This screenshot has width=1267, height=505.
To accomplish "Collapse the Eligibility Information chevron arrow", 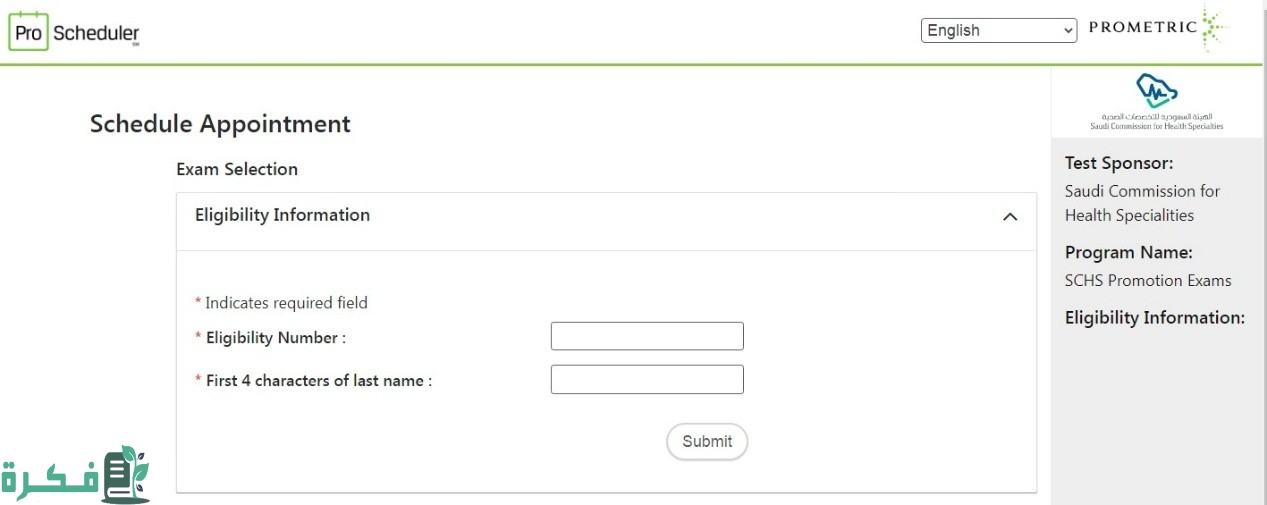I will (1010, 217).
